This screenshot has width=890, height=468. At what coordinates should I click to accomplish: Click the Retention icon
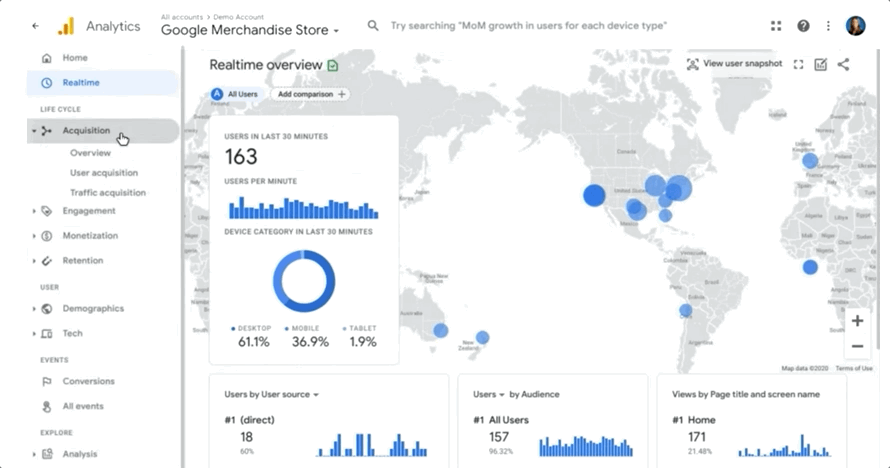click(x=47, y=261)
